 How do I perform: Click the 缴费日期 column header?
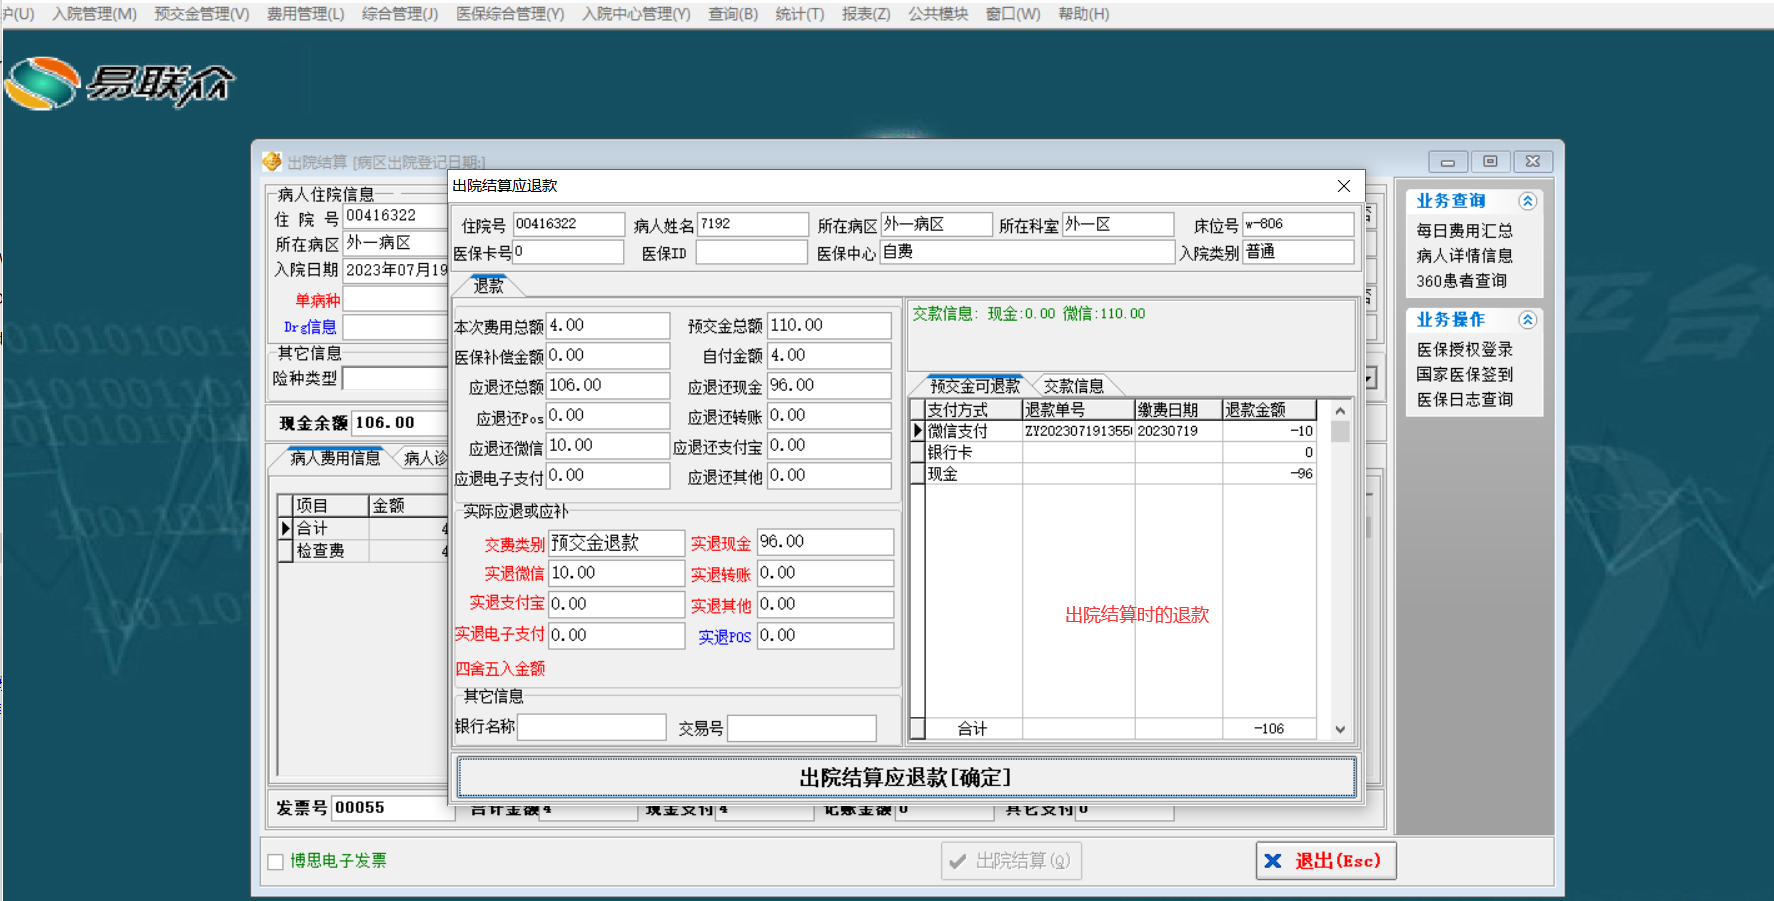[1179, 410]
